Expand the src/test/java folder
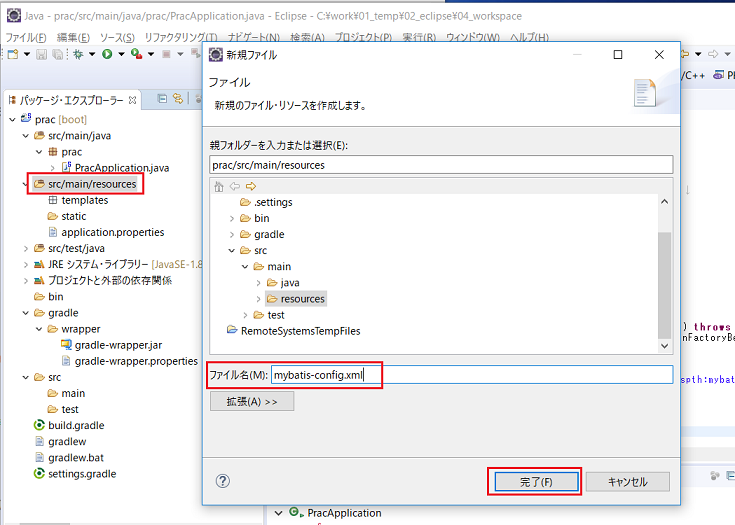This screenshot has width=735, height=525. point(26,248)
